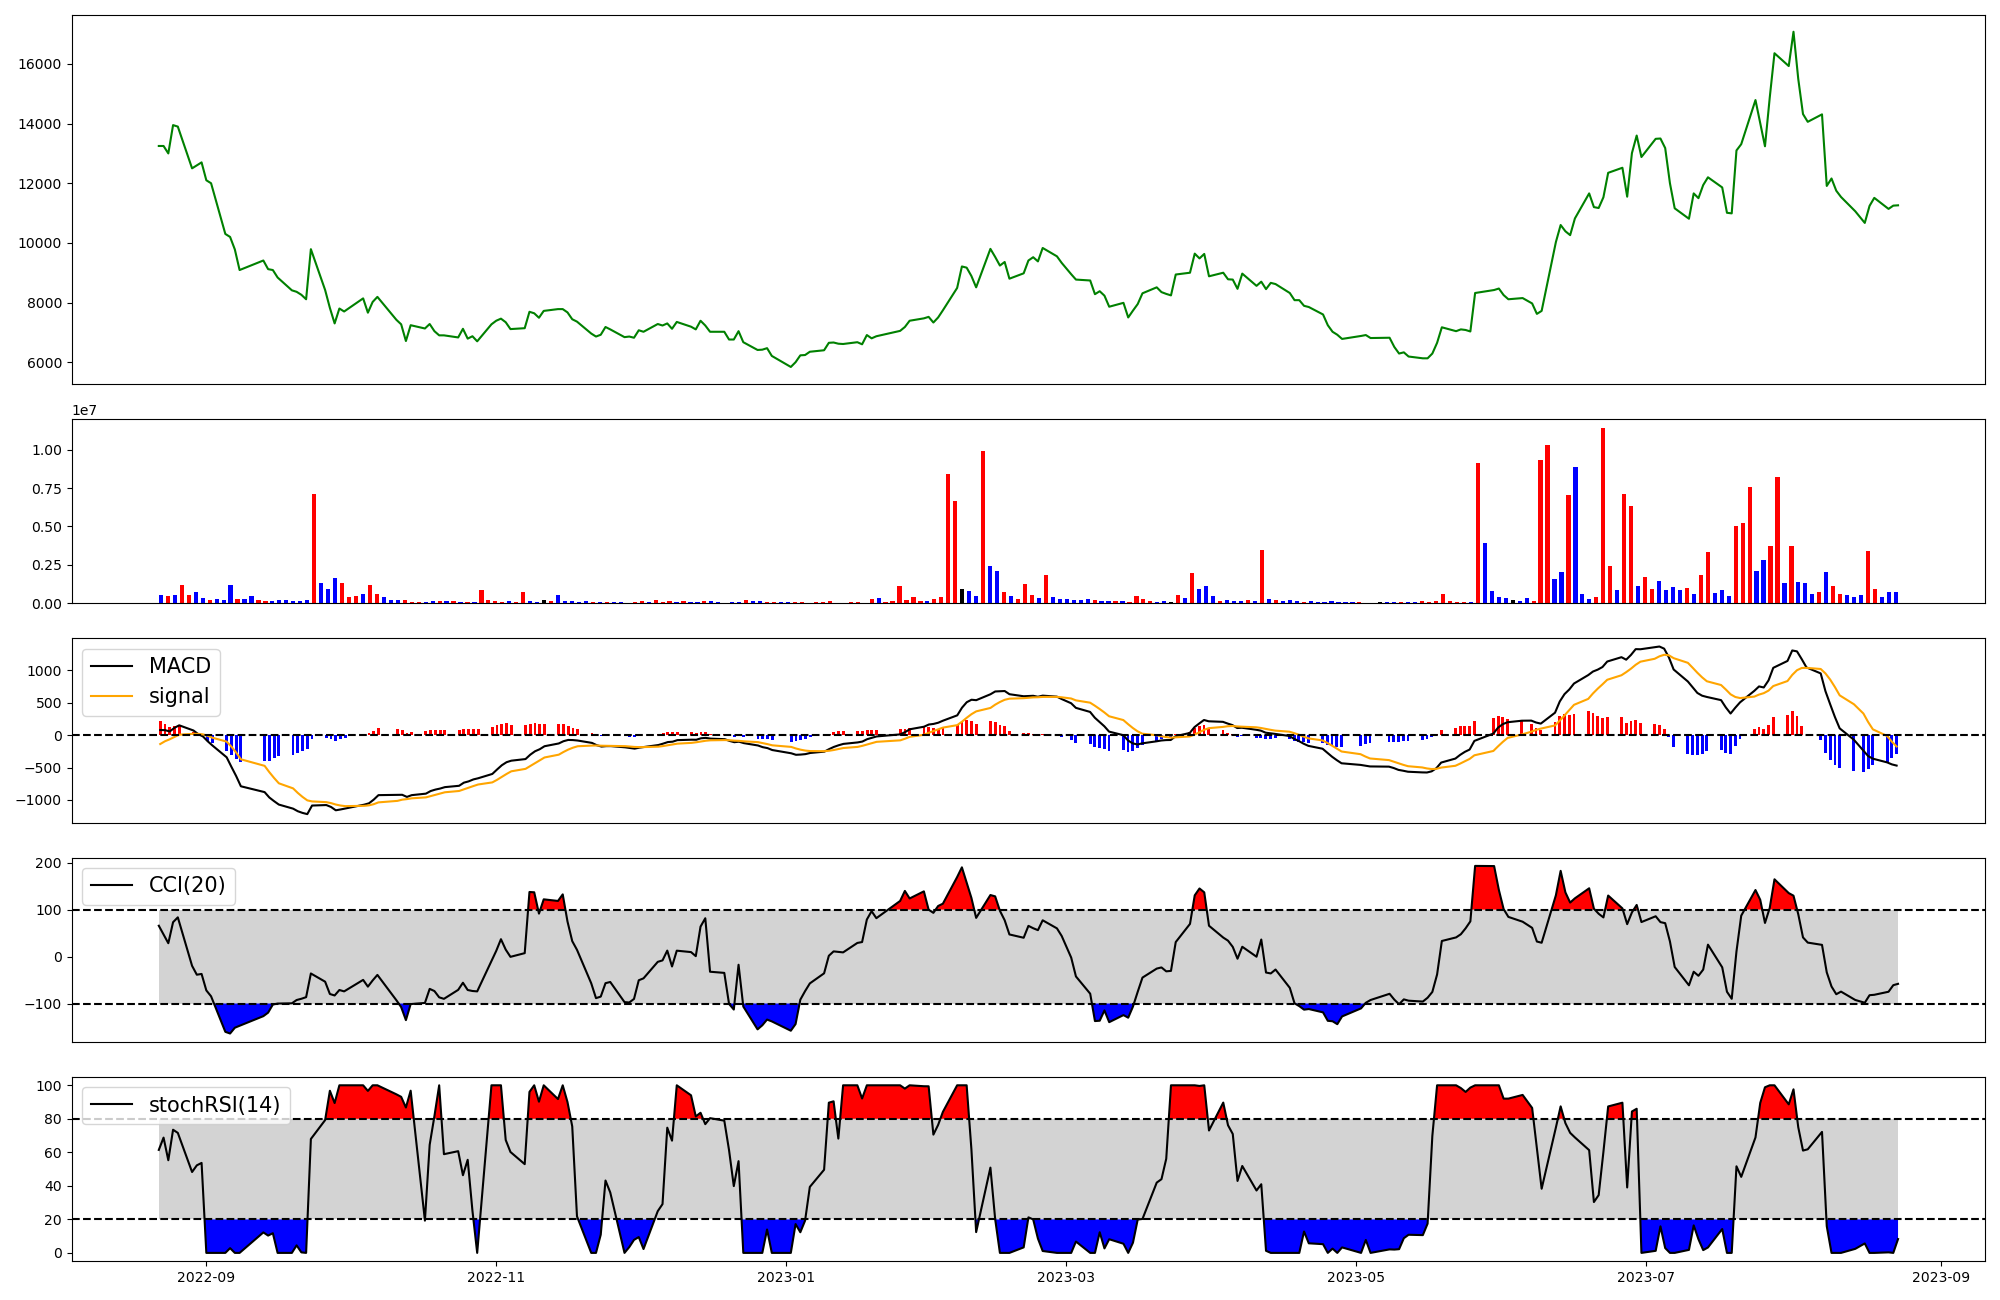Viewport: 2000px width, 1300px height.
Task: Click the black MACD line sample in legend
Action: (111, 666)
